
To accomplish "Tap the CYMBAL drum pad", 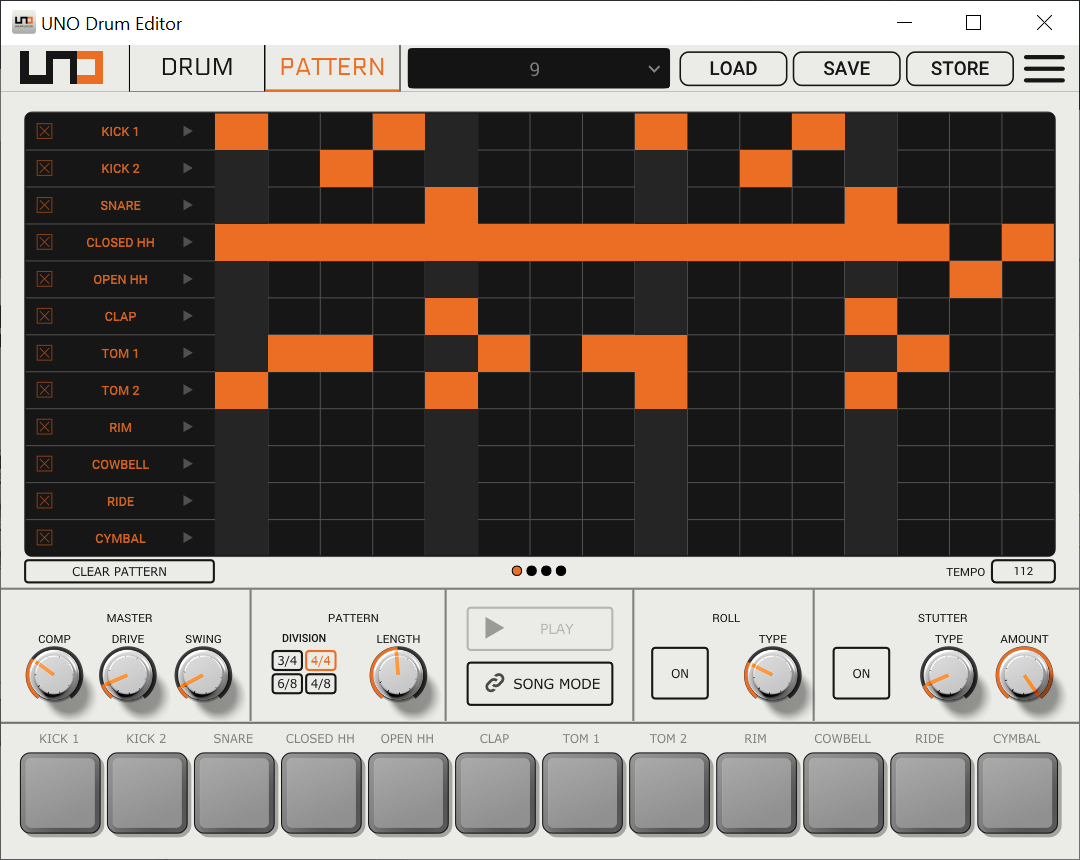I will tap(1016, 790).
